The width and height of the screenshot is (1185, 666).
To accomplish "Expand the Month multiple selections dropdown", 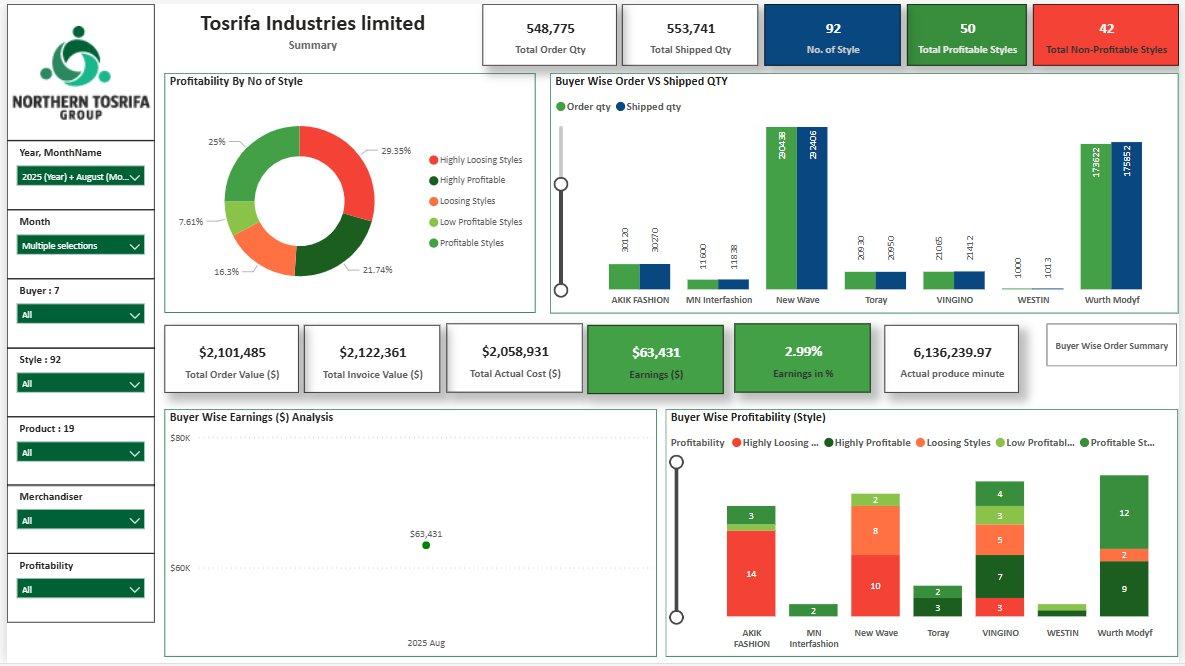I will coord(80,246).
